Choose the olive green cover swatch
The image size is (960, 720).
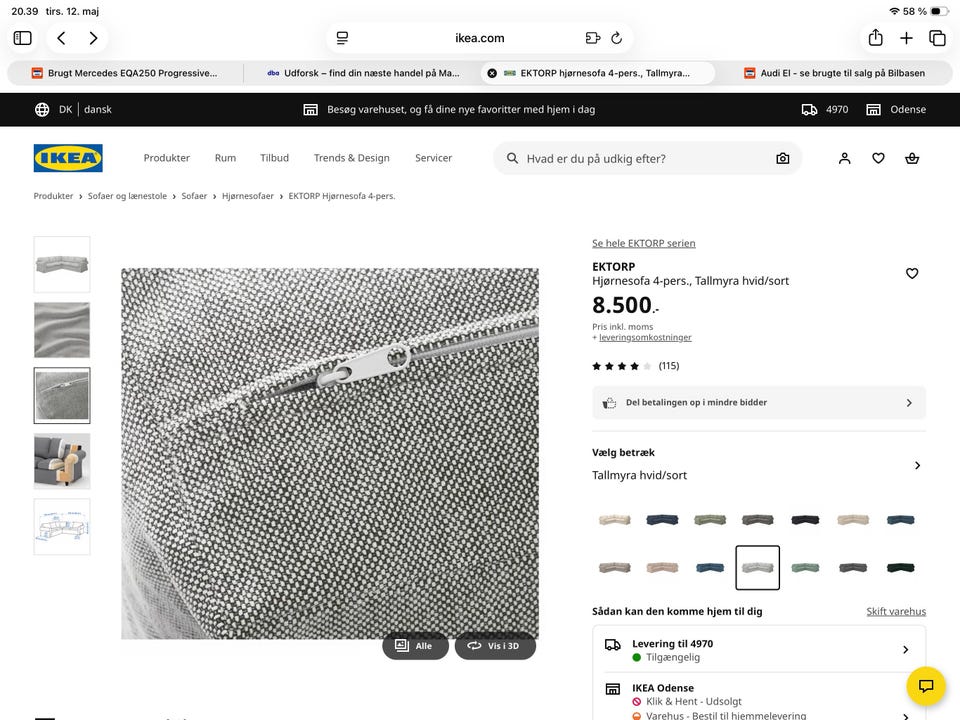click(710, 520)
